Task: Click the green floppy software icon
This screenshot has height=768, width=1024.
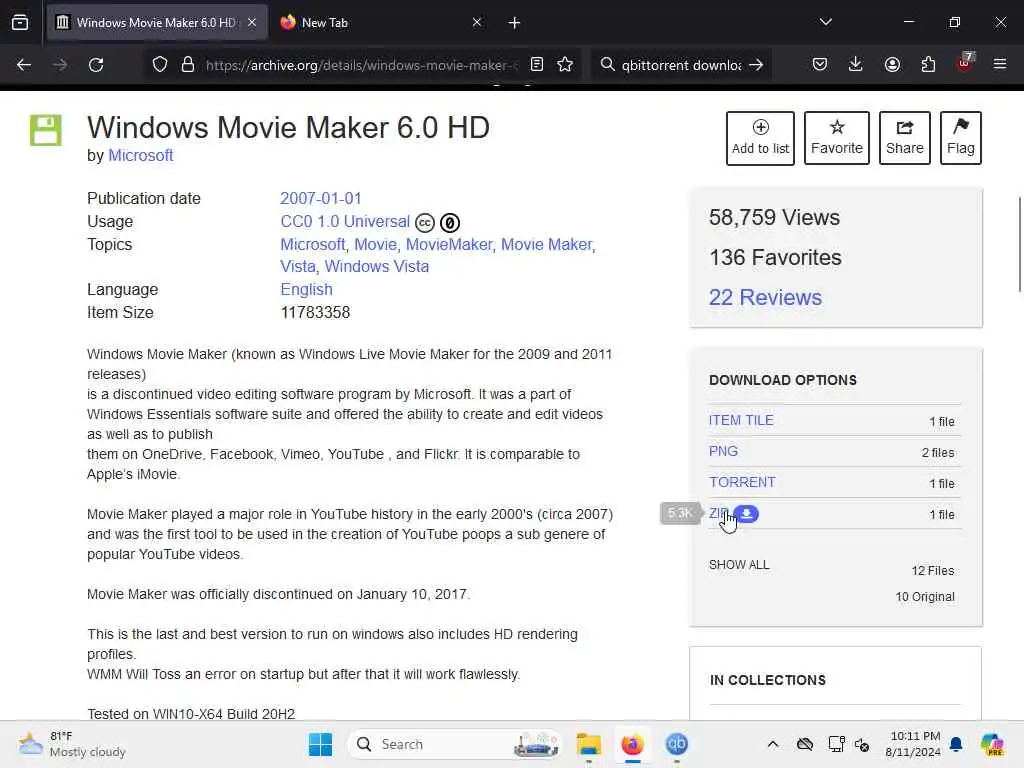Action: tap(46, 130)
